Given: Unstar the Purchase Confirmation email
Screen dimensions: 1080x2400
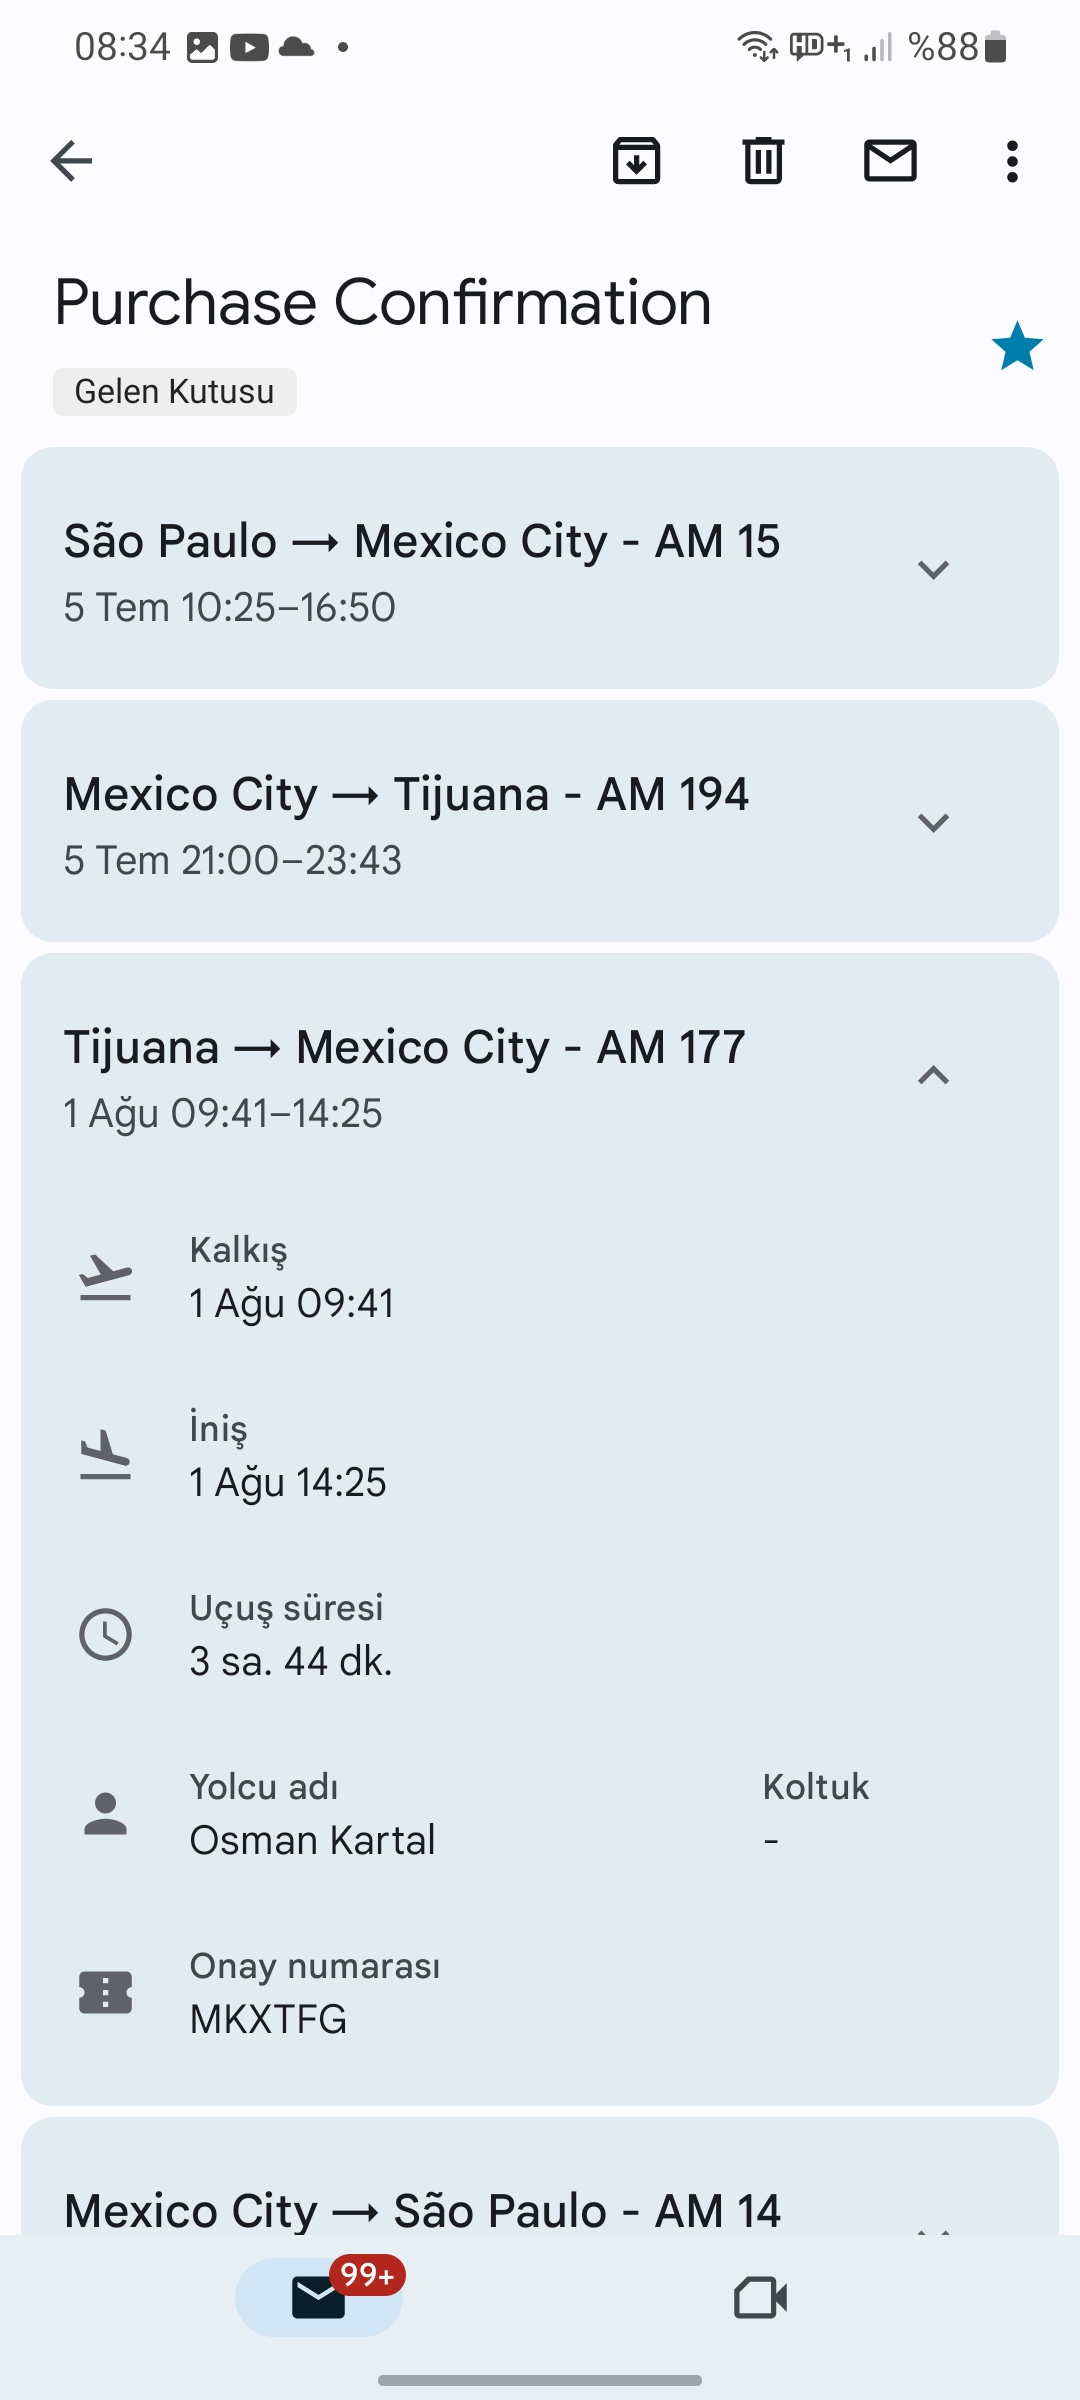Looking at the screenshot, I should click(1017, 346).
